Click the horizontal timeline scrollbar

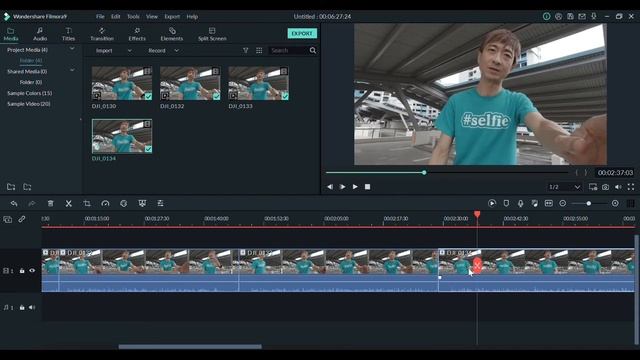pos(190,347)
